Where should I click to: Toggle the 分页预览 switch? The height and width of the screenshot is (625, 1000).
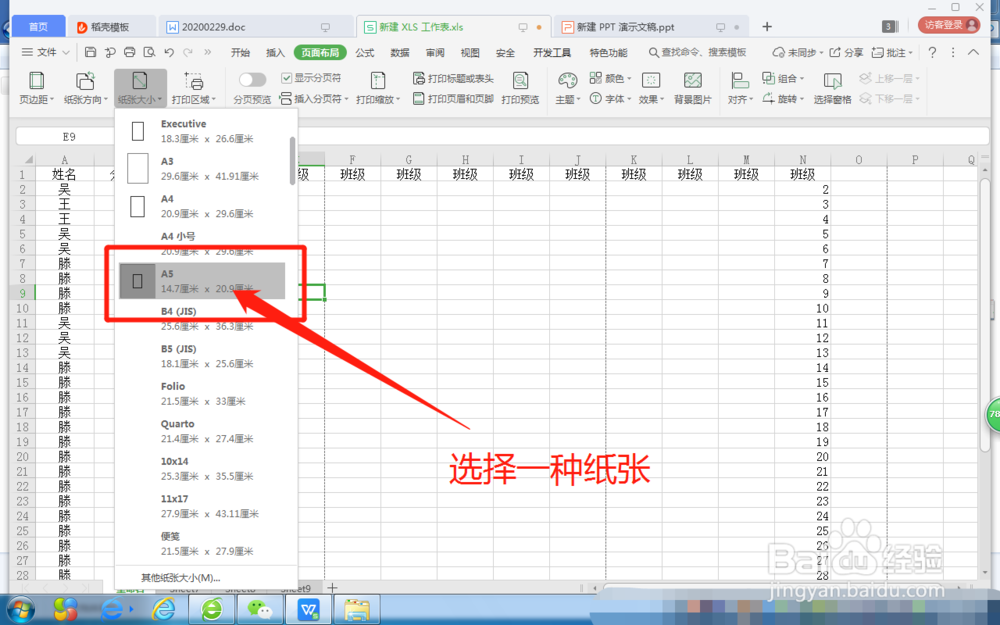[x=252, y=80]
